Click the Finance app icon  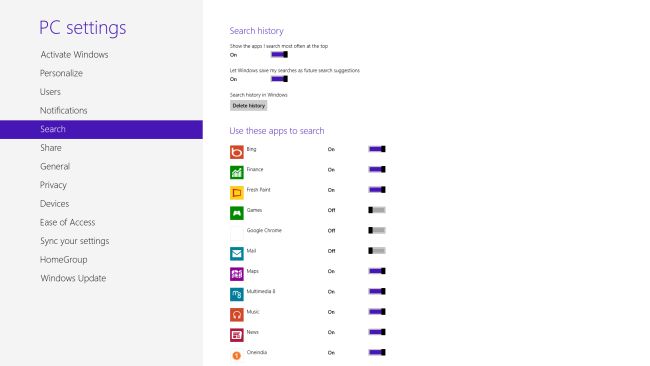pos(237,172)
